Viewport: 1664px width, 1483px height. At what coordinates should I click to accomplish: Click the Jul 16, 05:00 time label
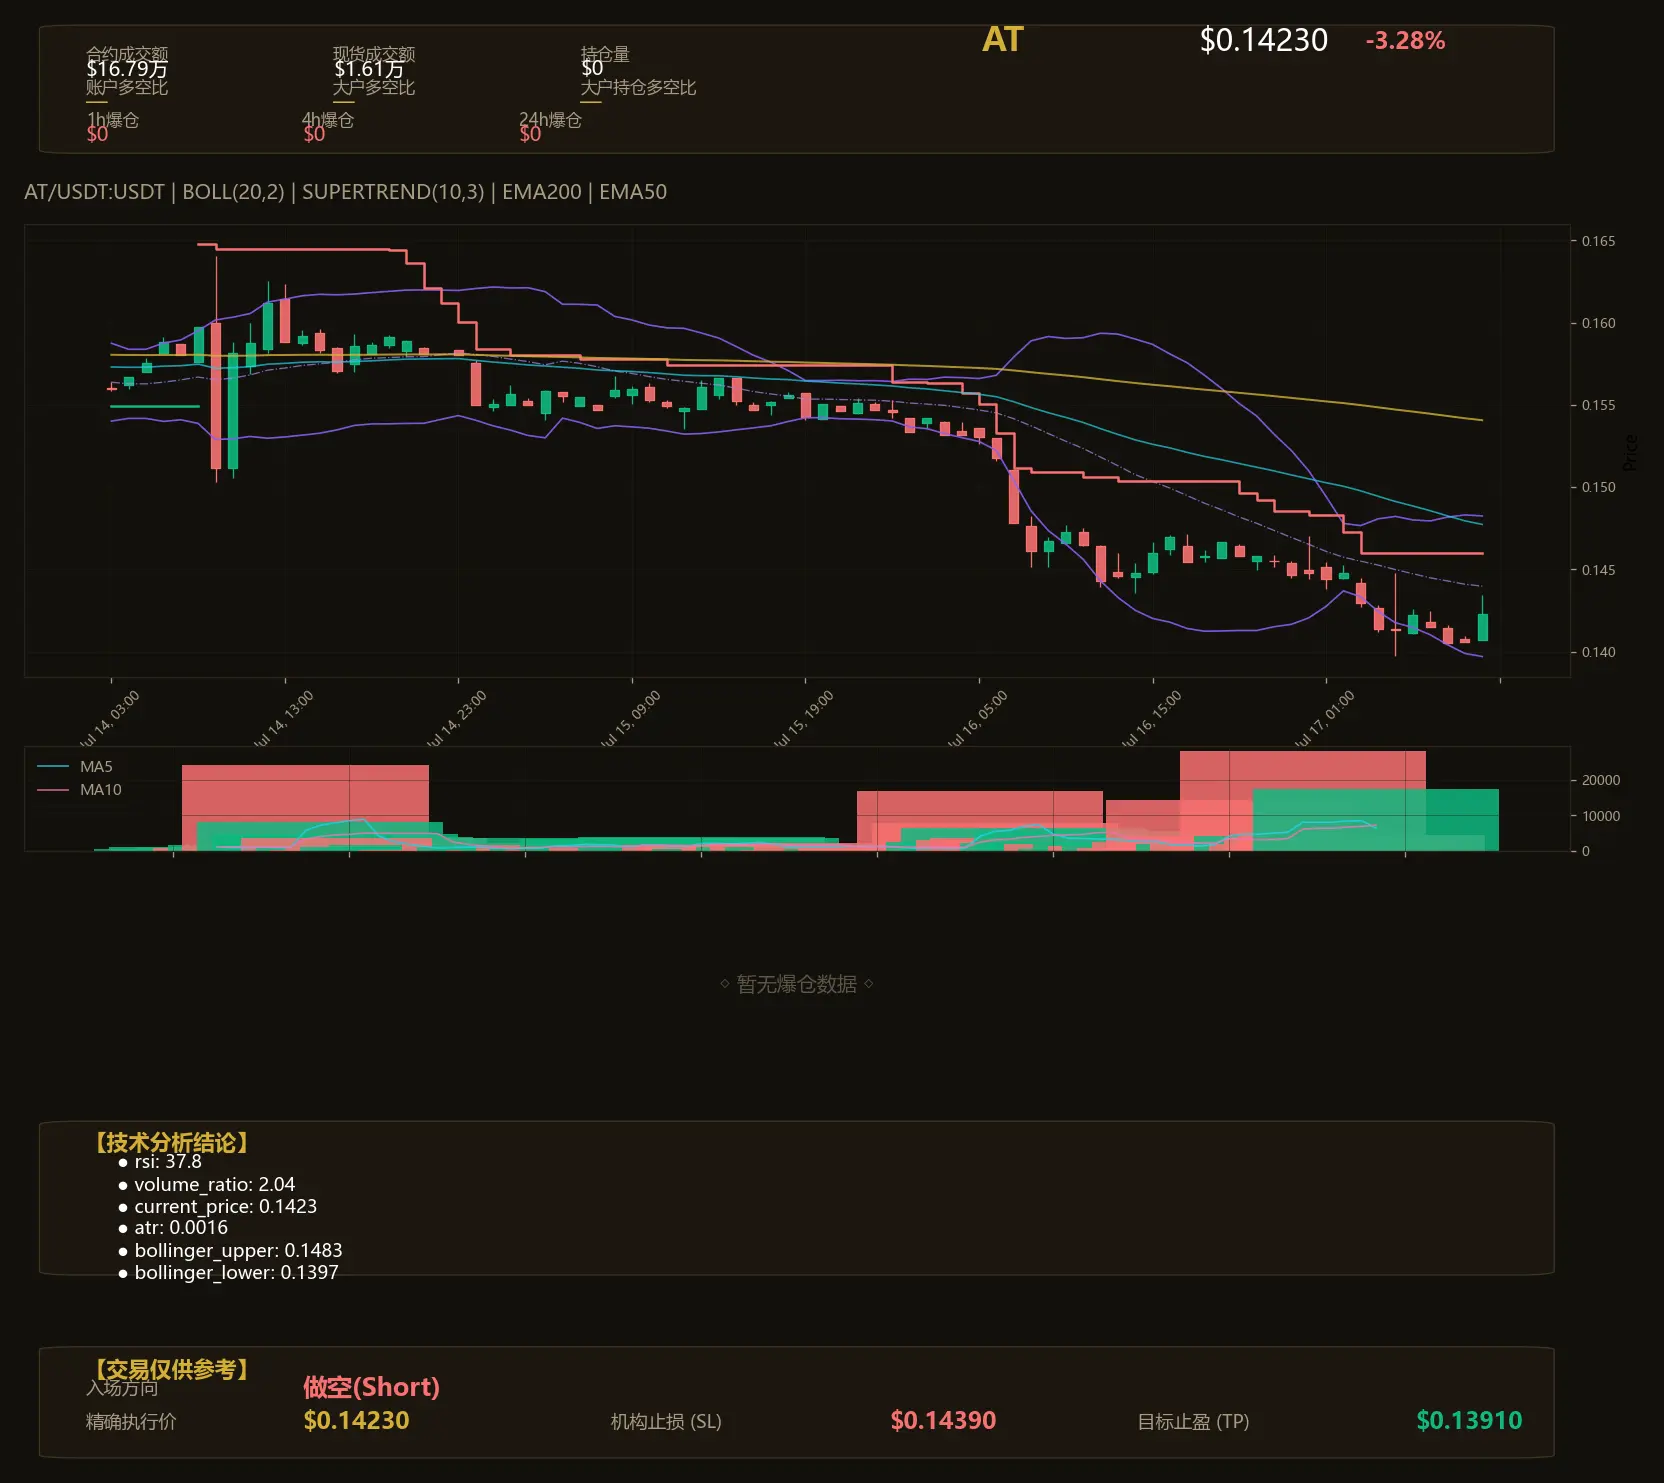coord(977,720)
